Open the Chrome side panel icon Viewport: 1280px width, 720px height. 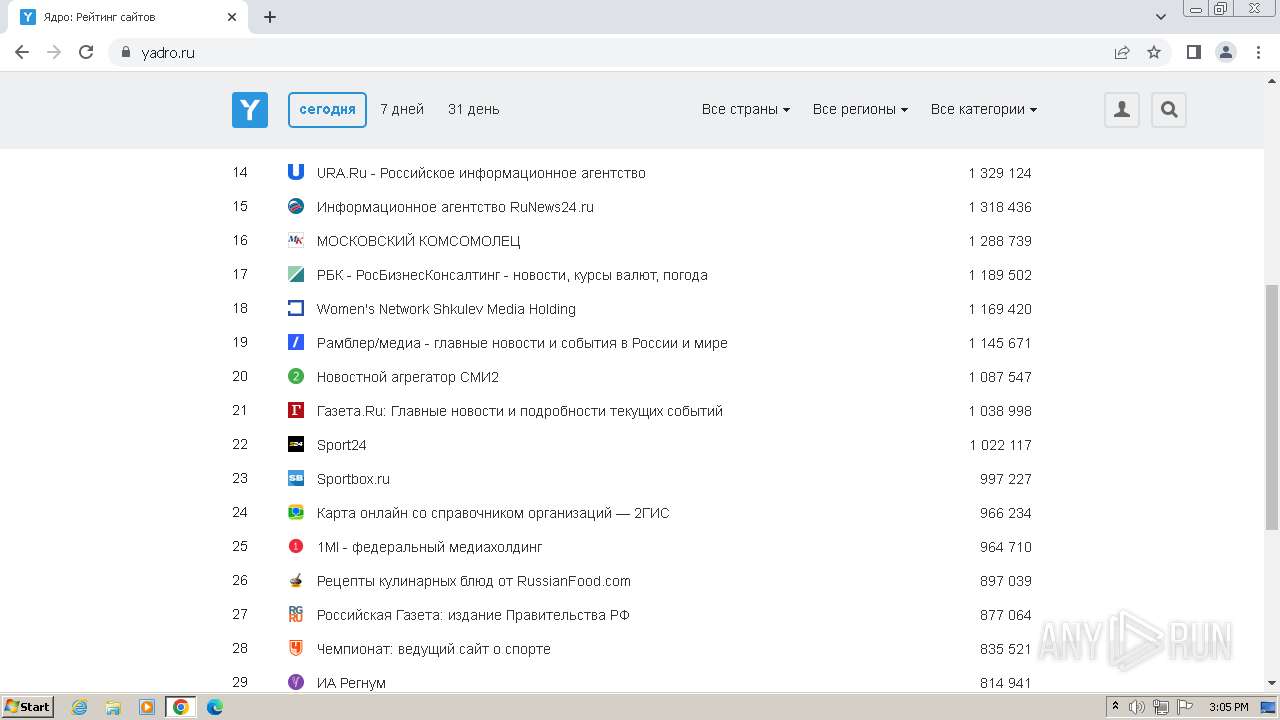tap(1193, 52)
